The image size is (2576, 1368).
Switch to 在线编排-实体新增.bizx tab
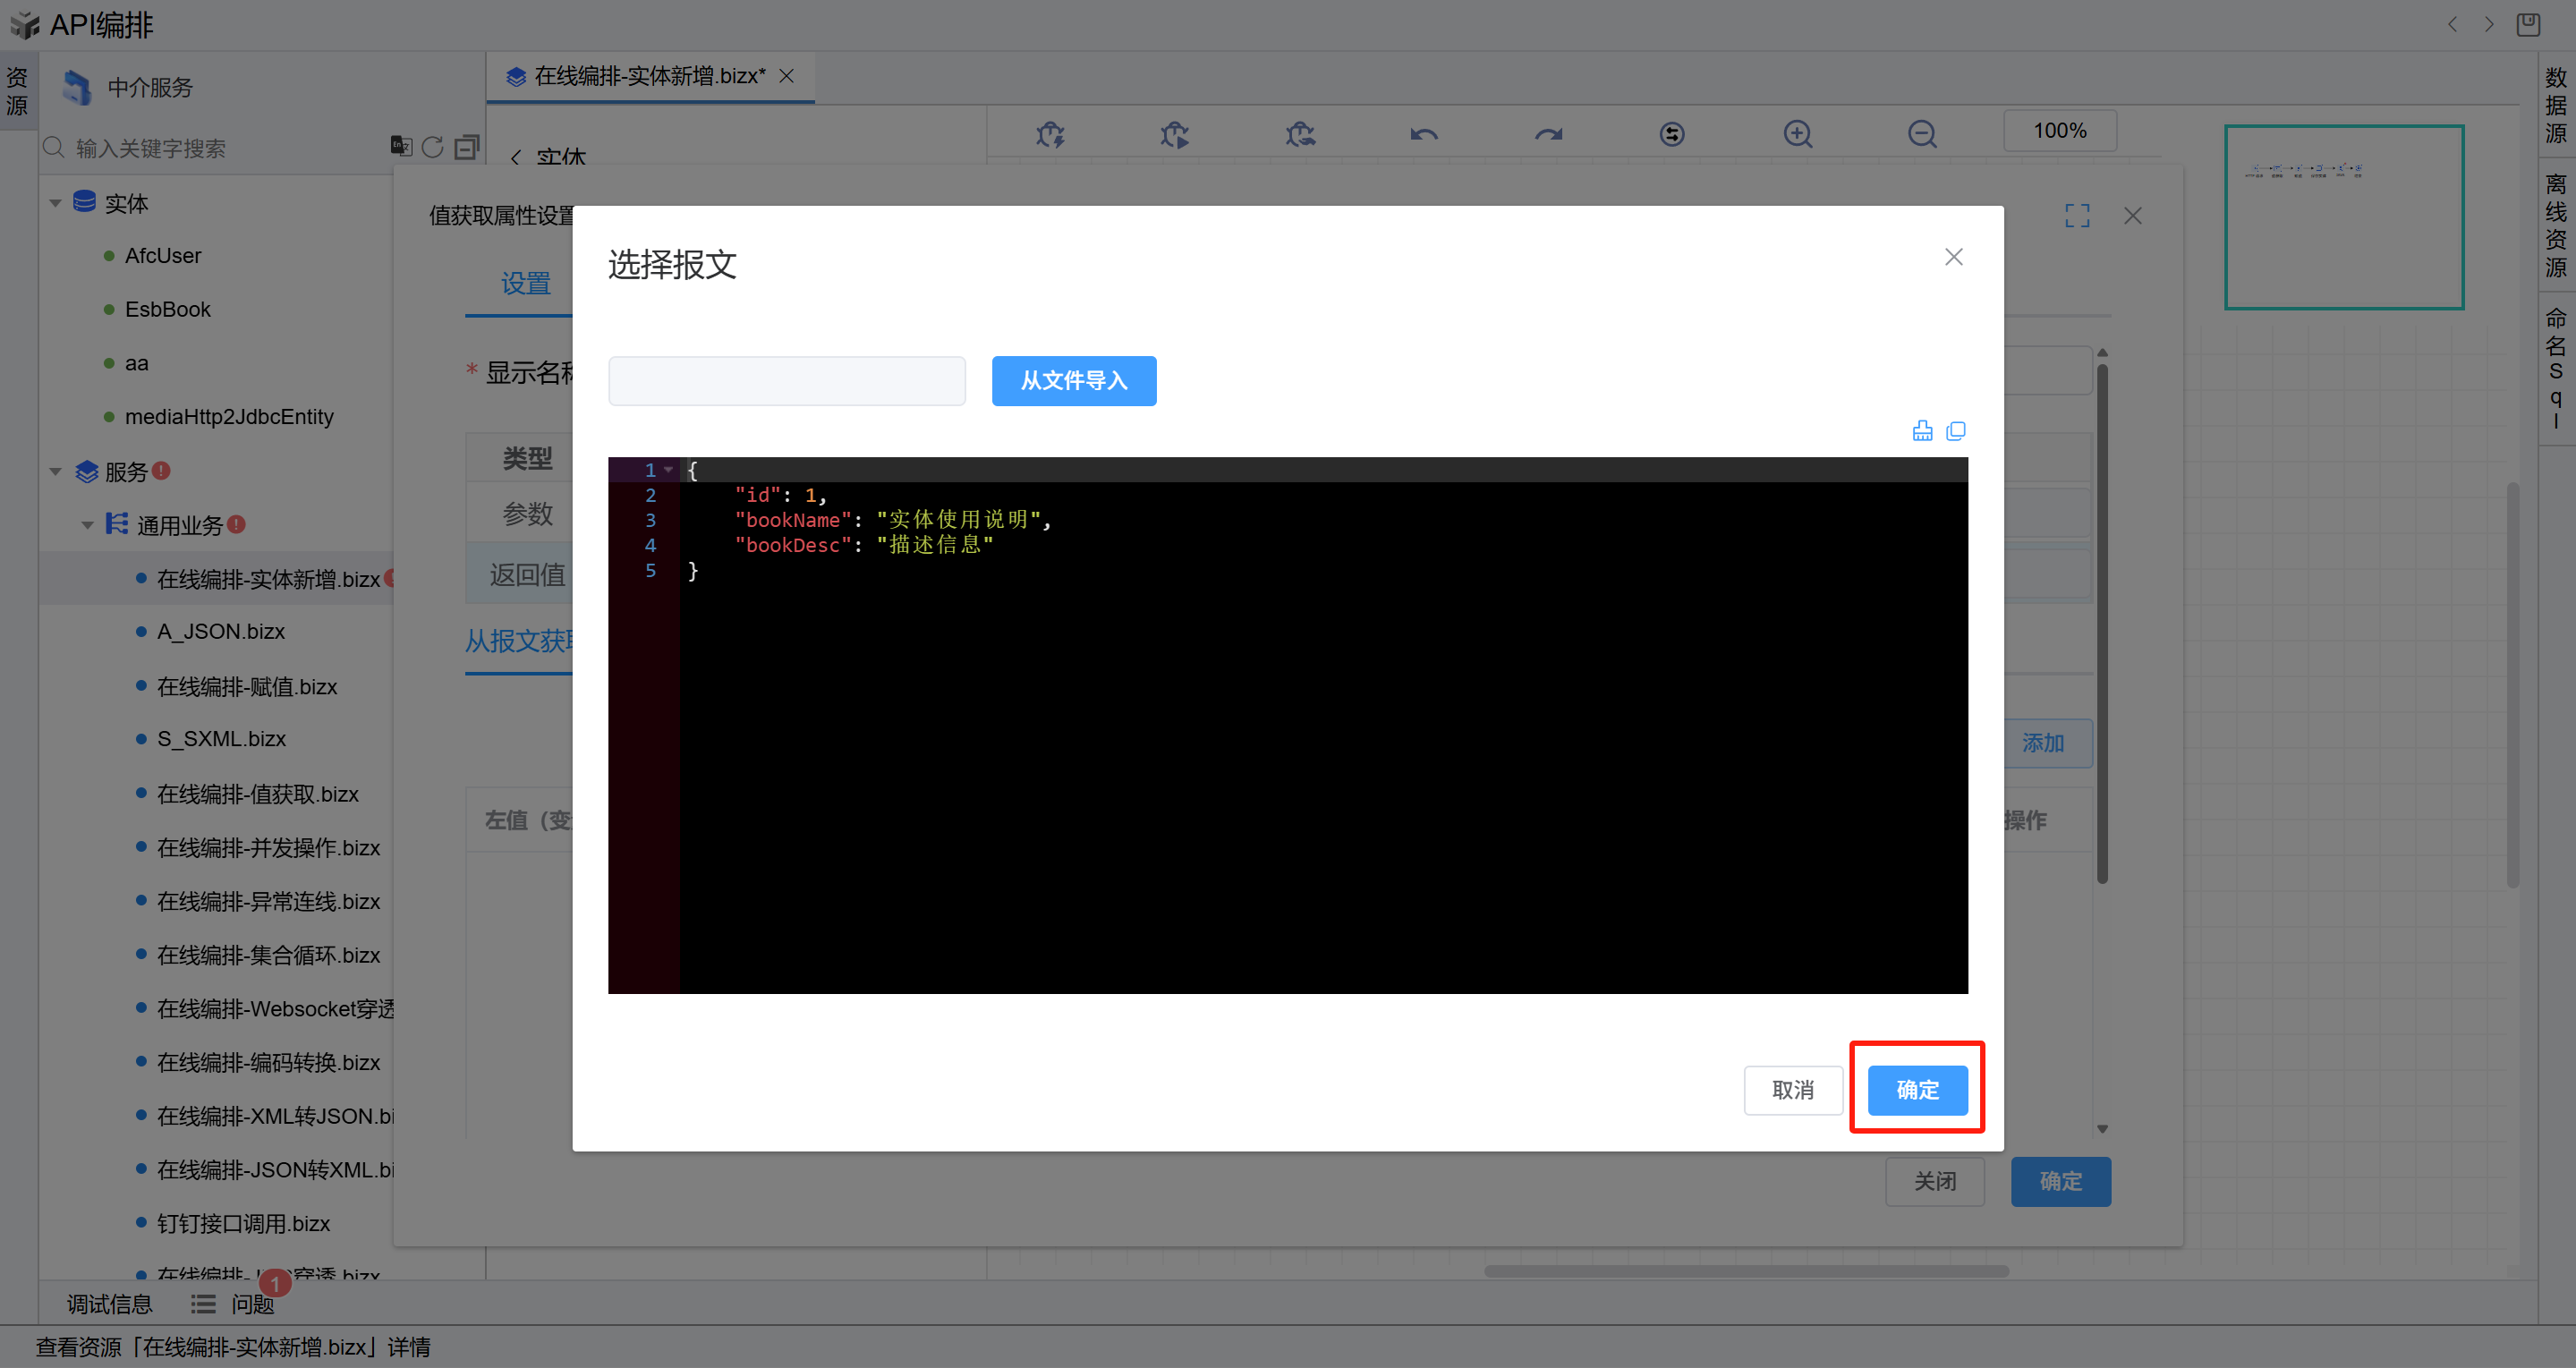click(x=649, y=76)
